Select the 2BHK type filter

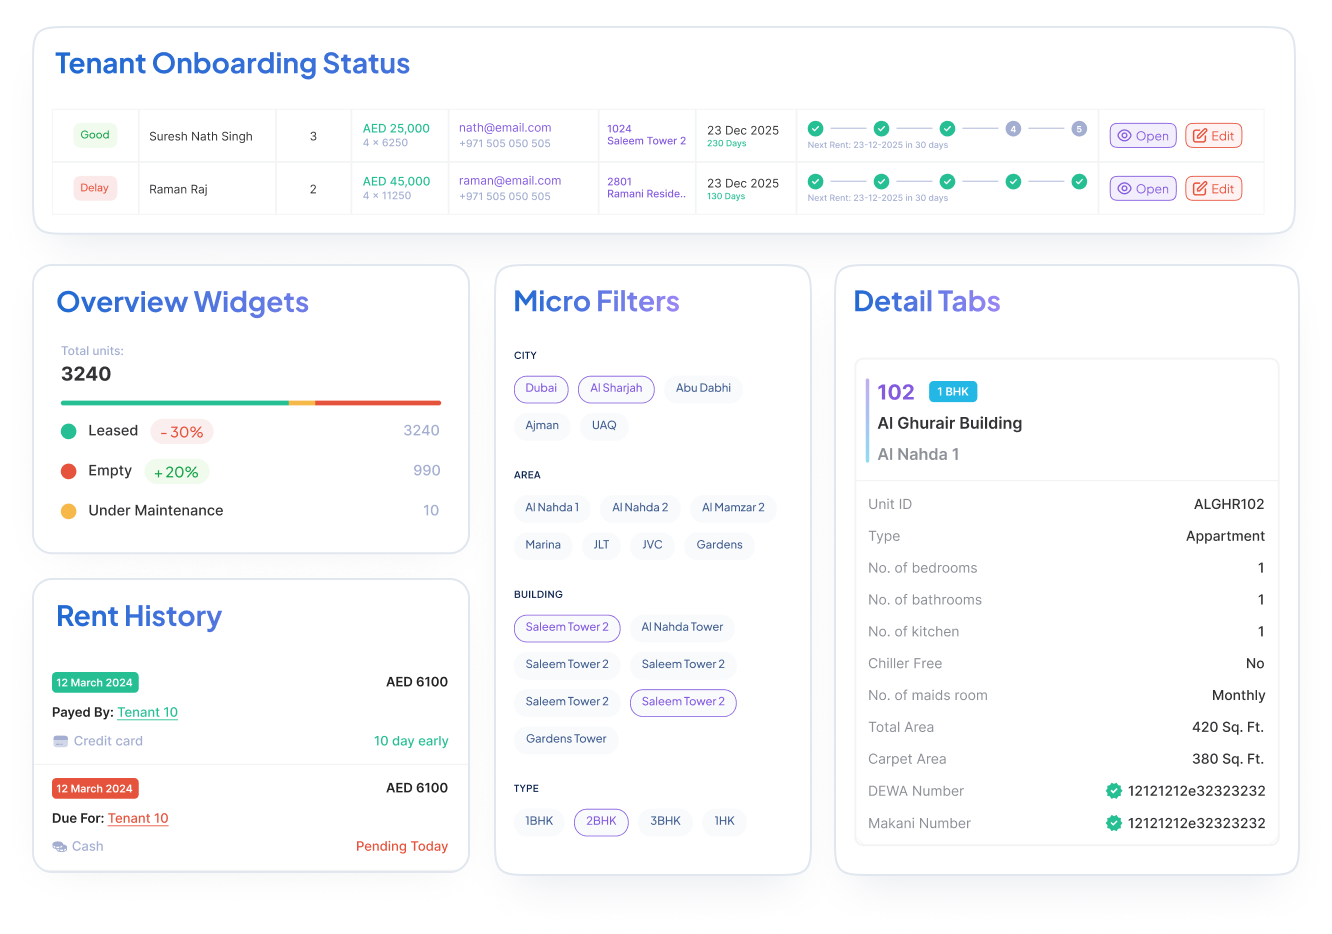(601, 822)
